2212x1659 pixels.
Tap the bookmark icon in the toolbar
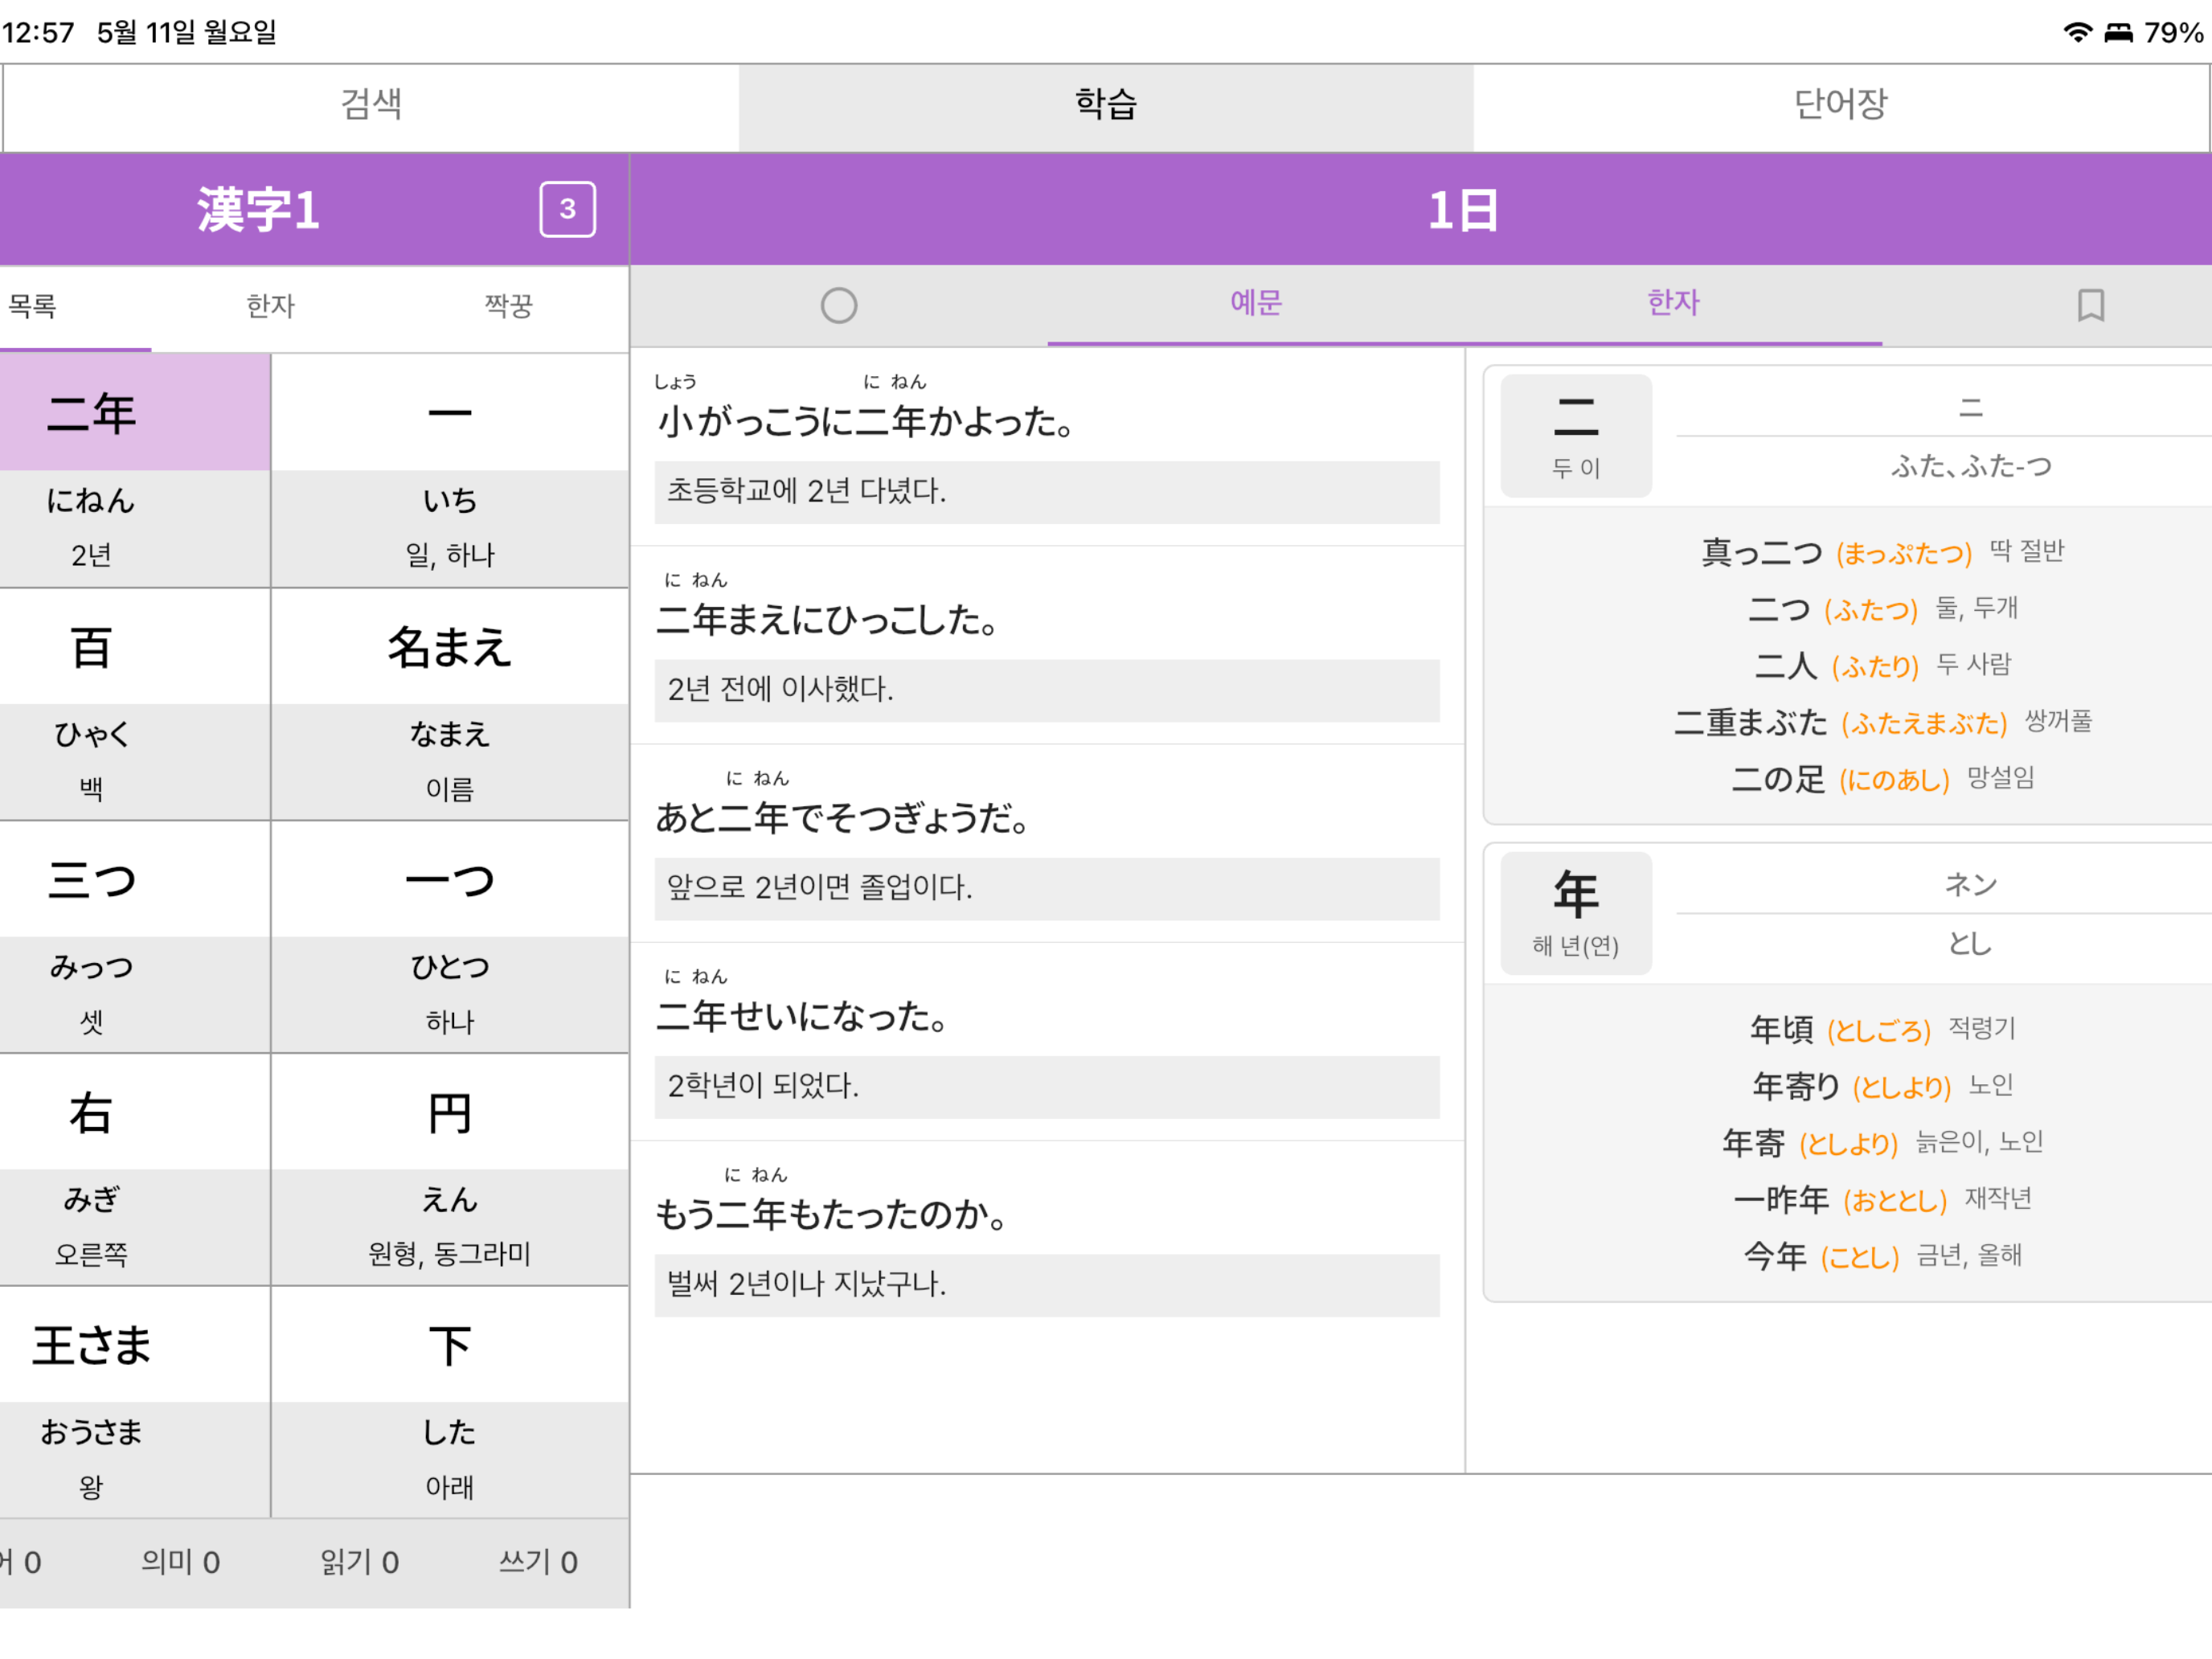click(2089, 305)
